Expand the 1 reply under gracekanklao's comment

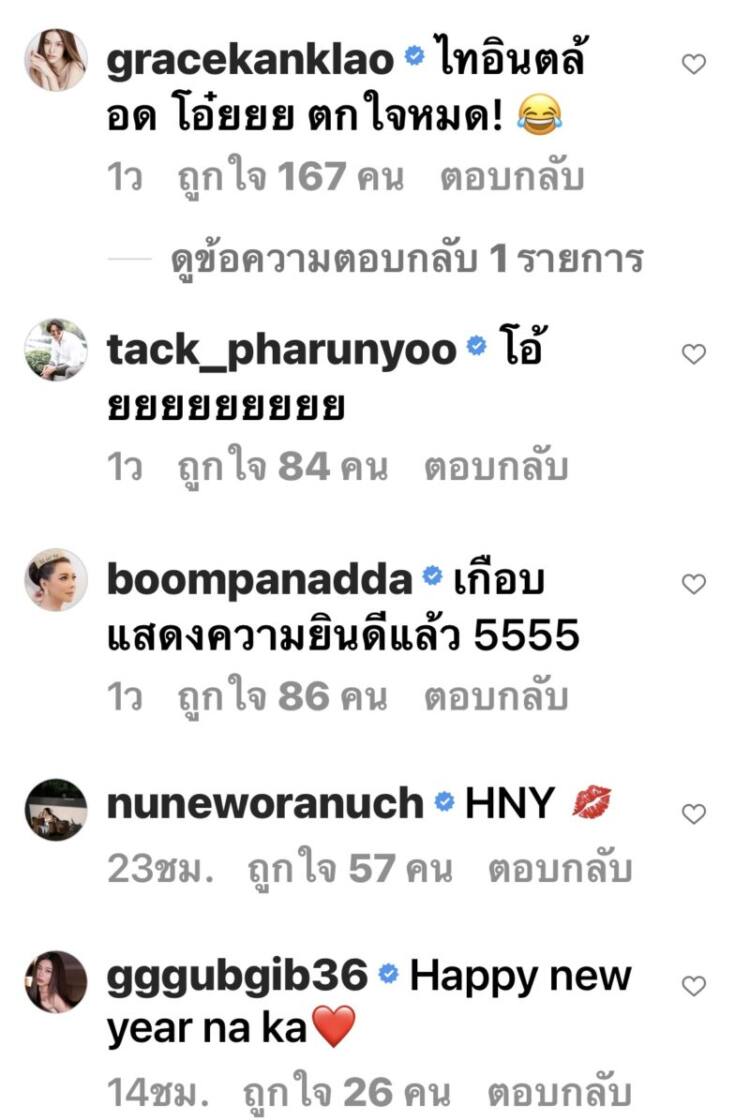pos(407,260)
